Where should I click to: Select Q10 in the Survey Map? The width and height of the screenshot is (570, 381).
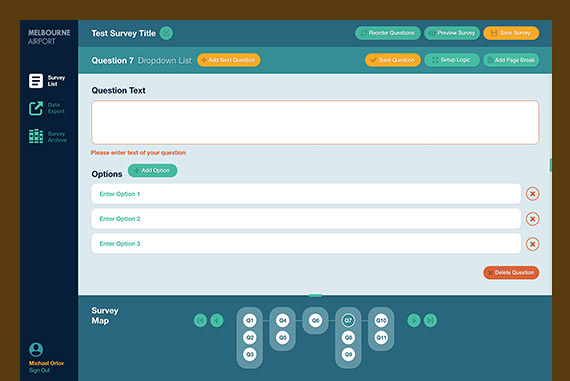[x=381, y=320]
